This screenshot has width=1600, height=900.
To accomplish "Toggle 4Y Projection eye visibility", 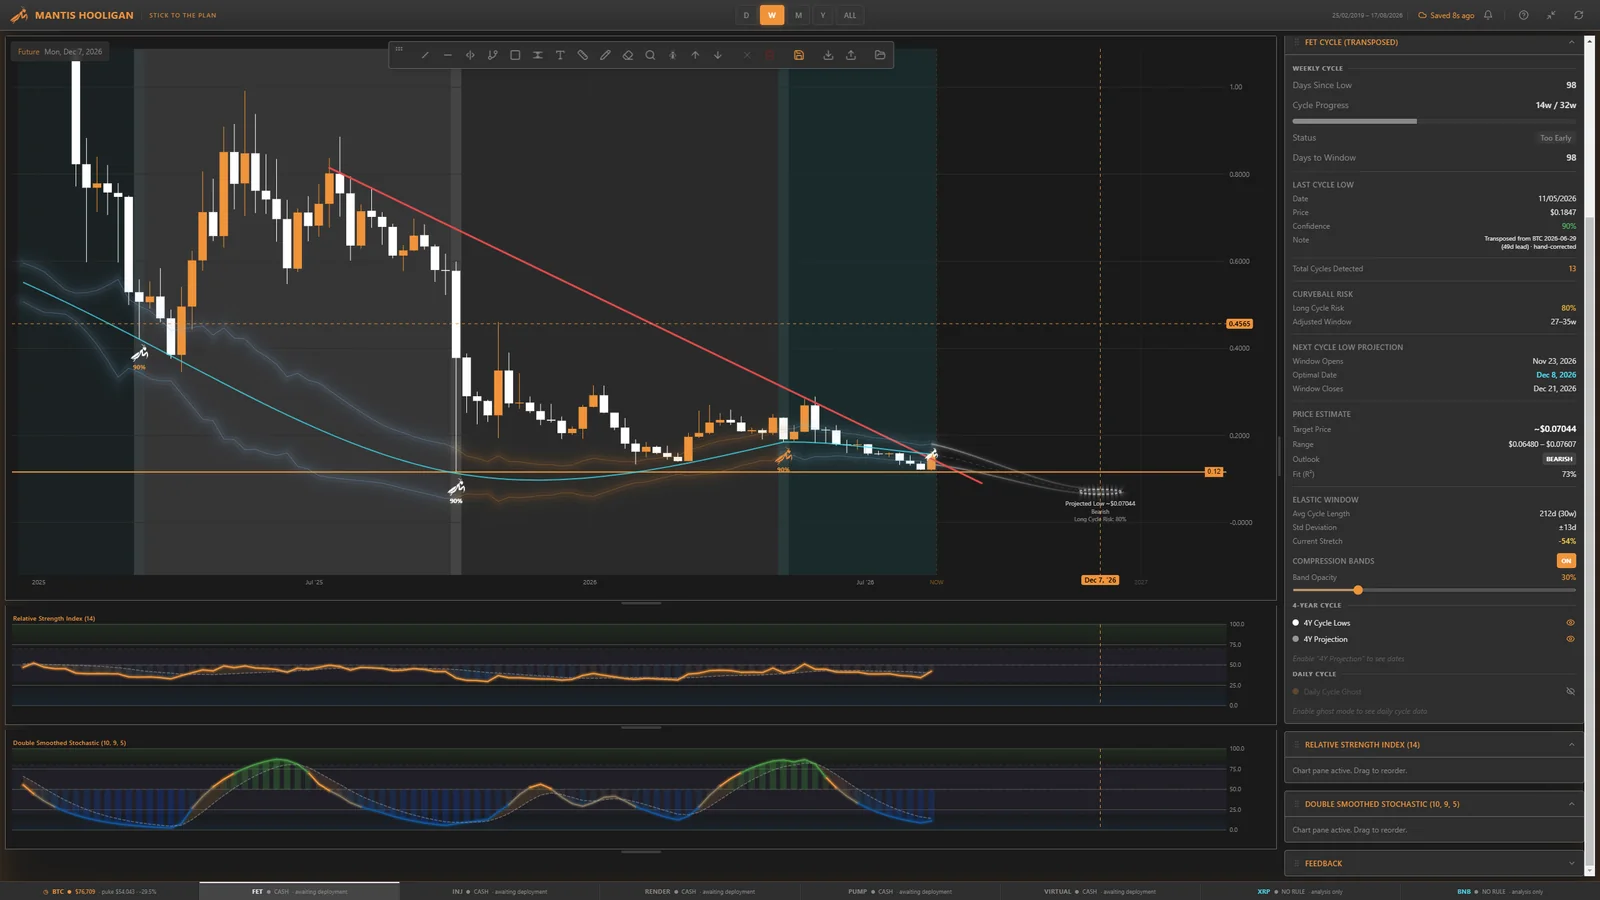I will [1570, 639].
